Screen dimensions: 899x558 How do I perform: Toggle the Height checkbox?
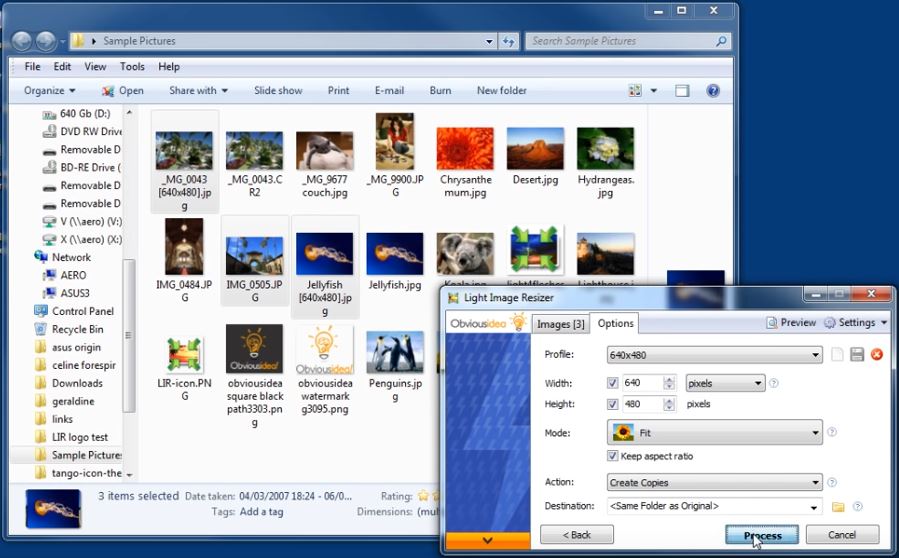tap(612, 404)
